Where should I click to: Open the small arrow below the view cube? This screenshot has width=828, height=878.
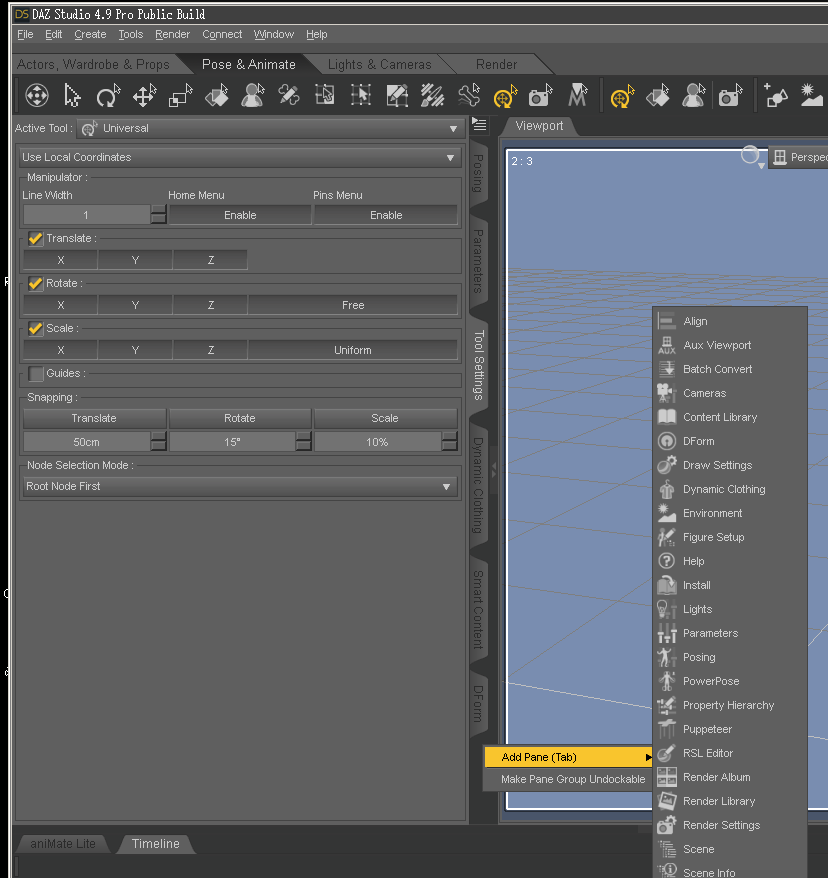pyautogui.click(x=761, y=166)
